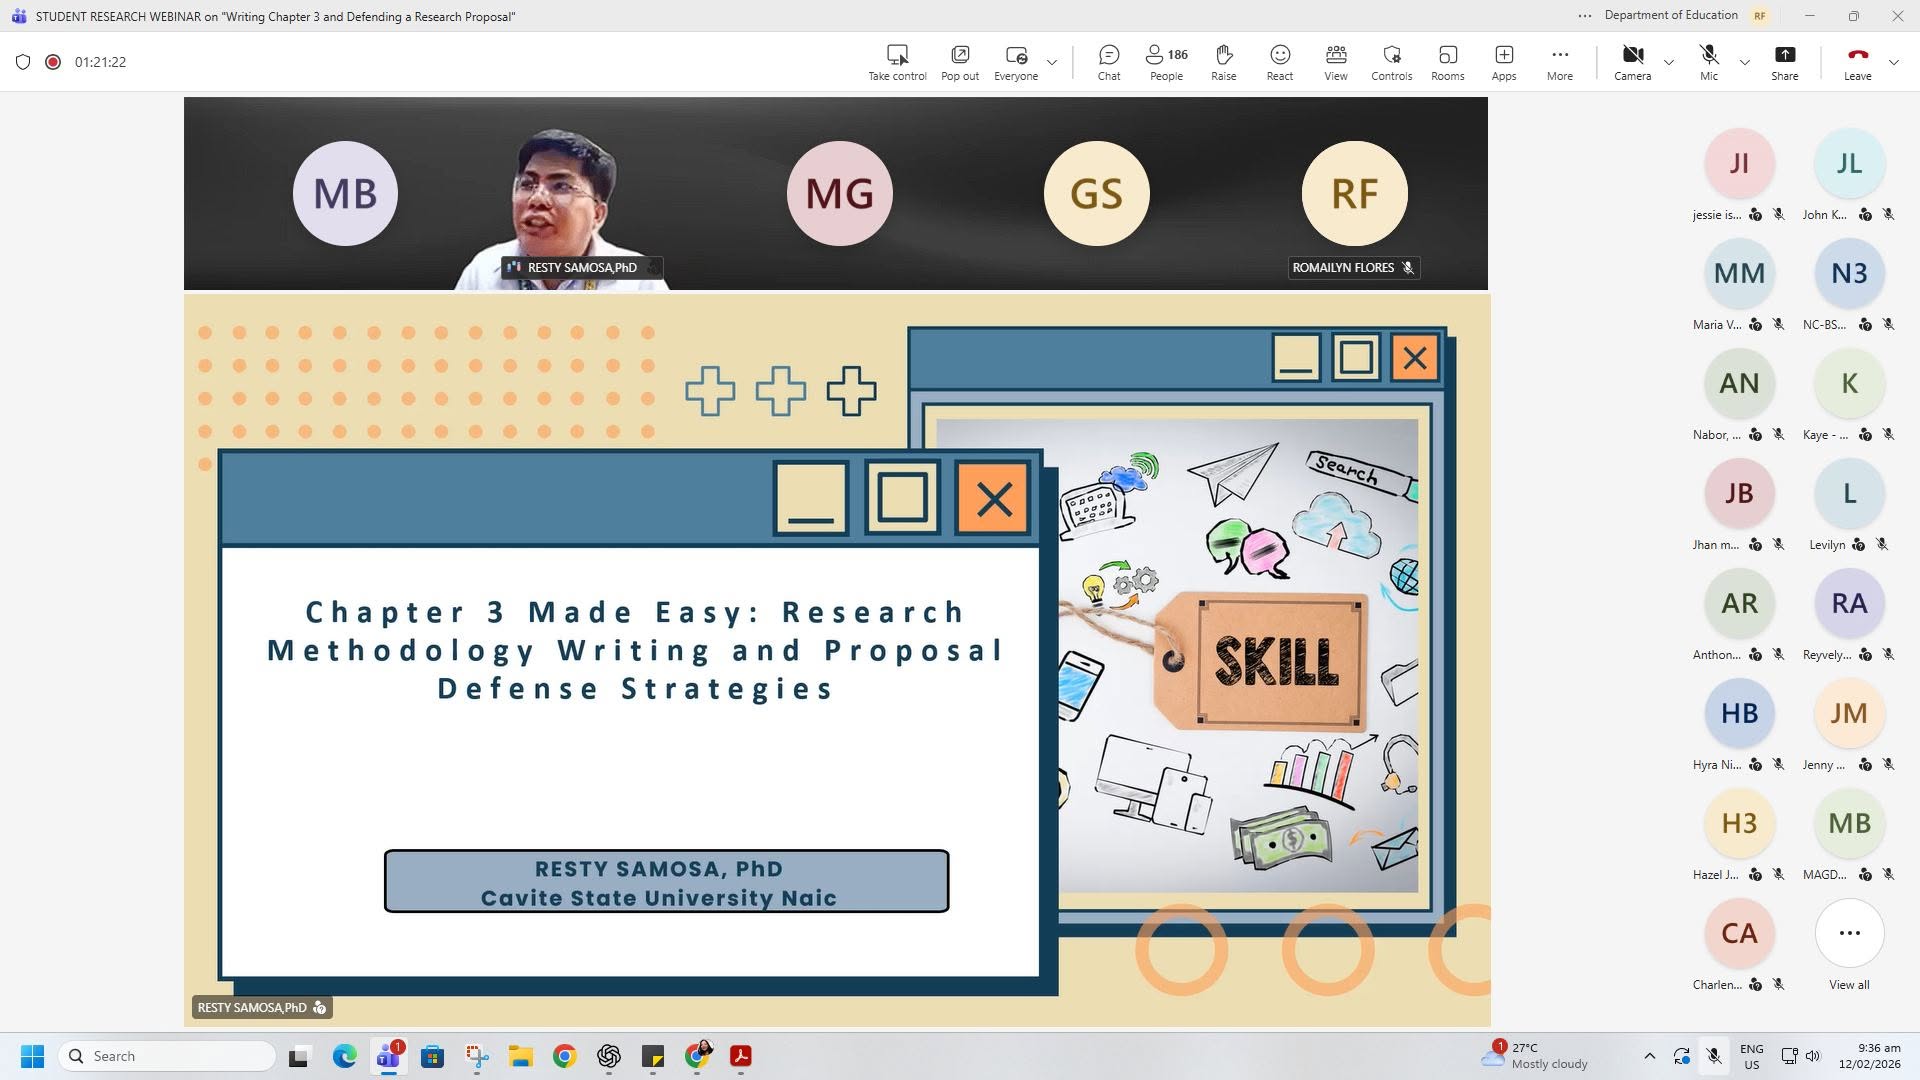Click the taskbar Search box
The height and width of the screenshot is (1080, 1920).
point(167,1056)
